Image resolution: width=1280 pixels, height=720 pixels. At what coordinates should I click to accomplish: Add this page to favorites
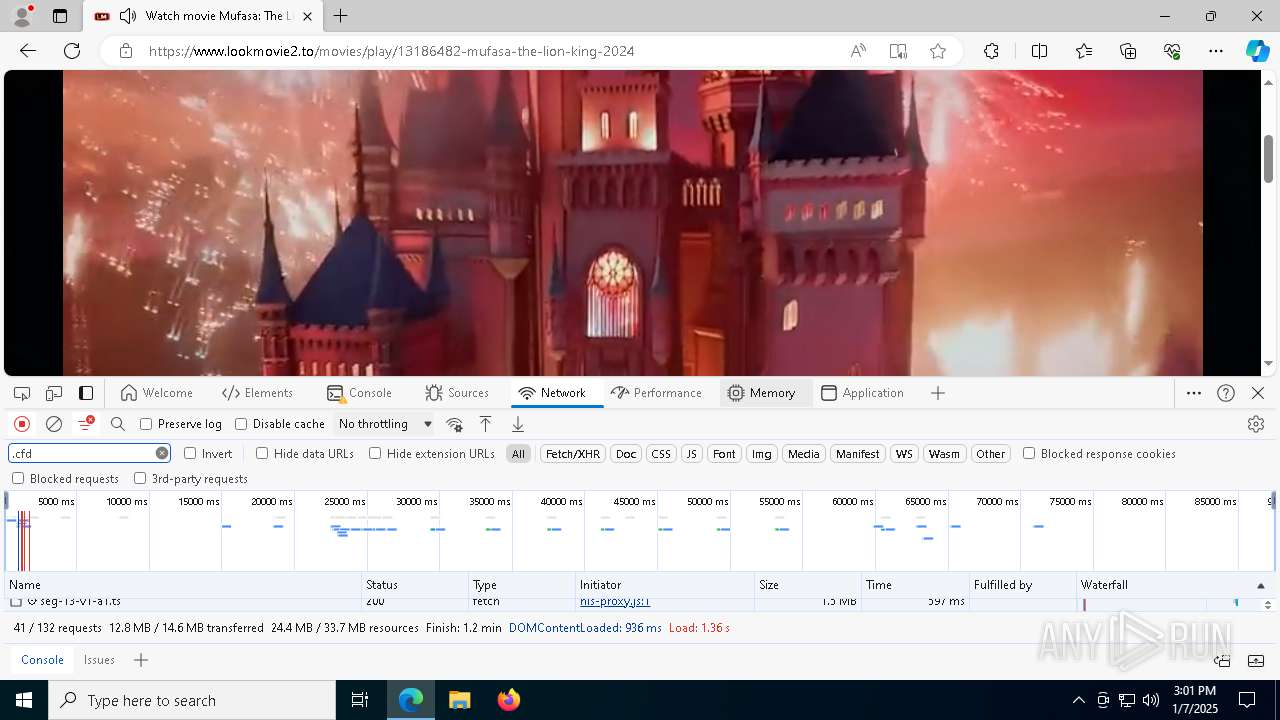(938, 51)
